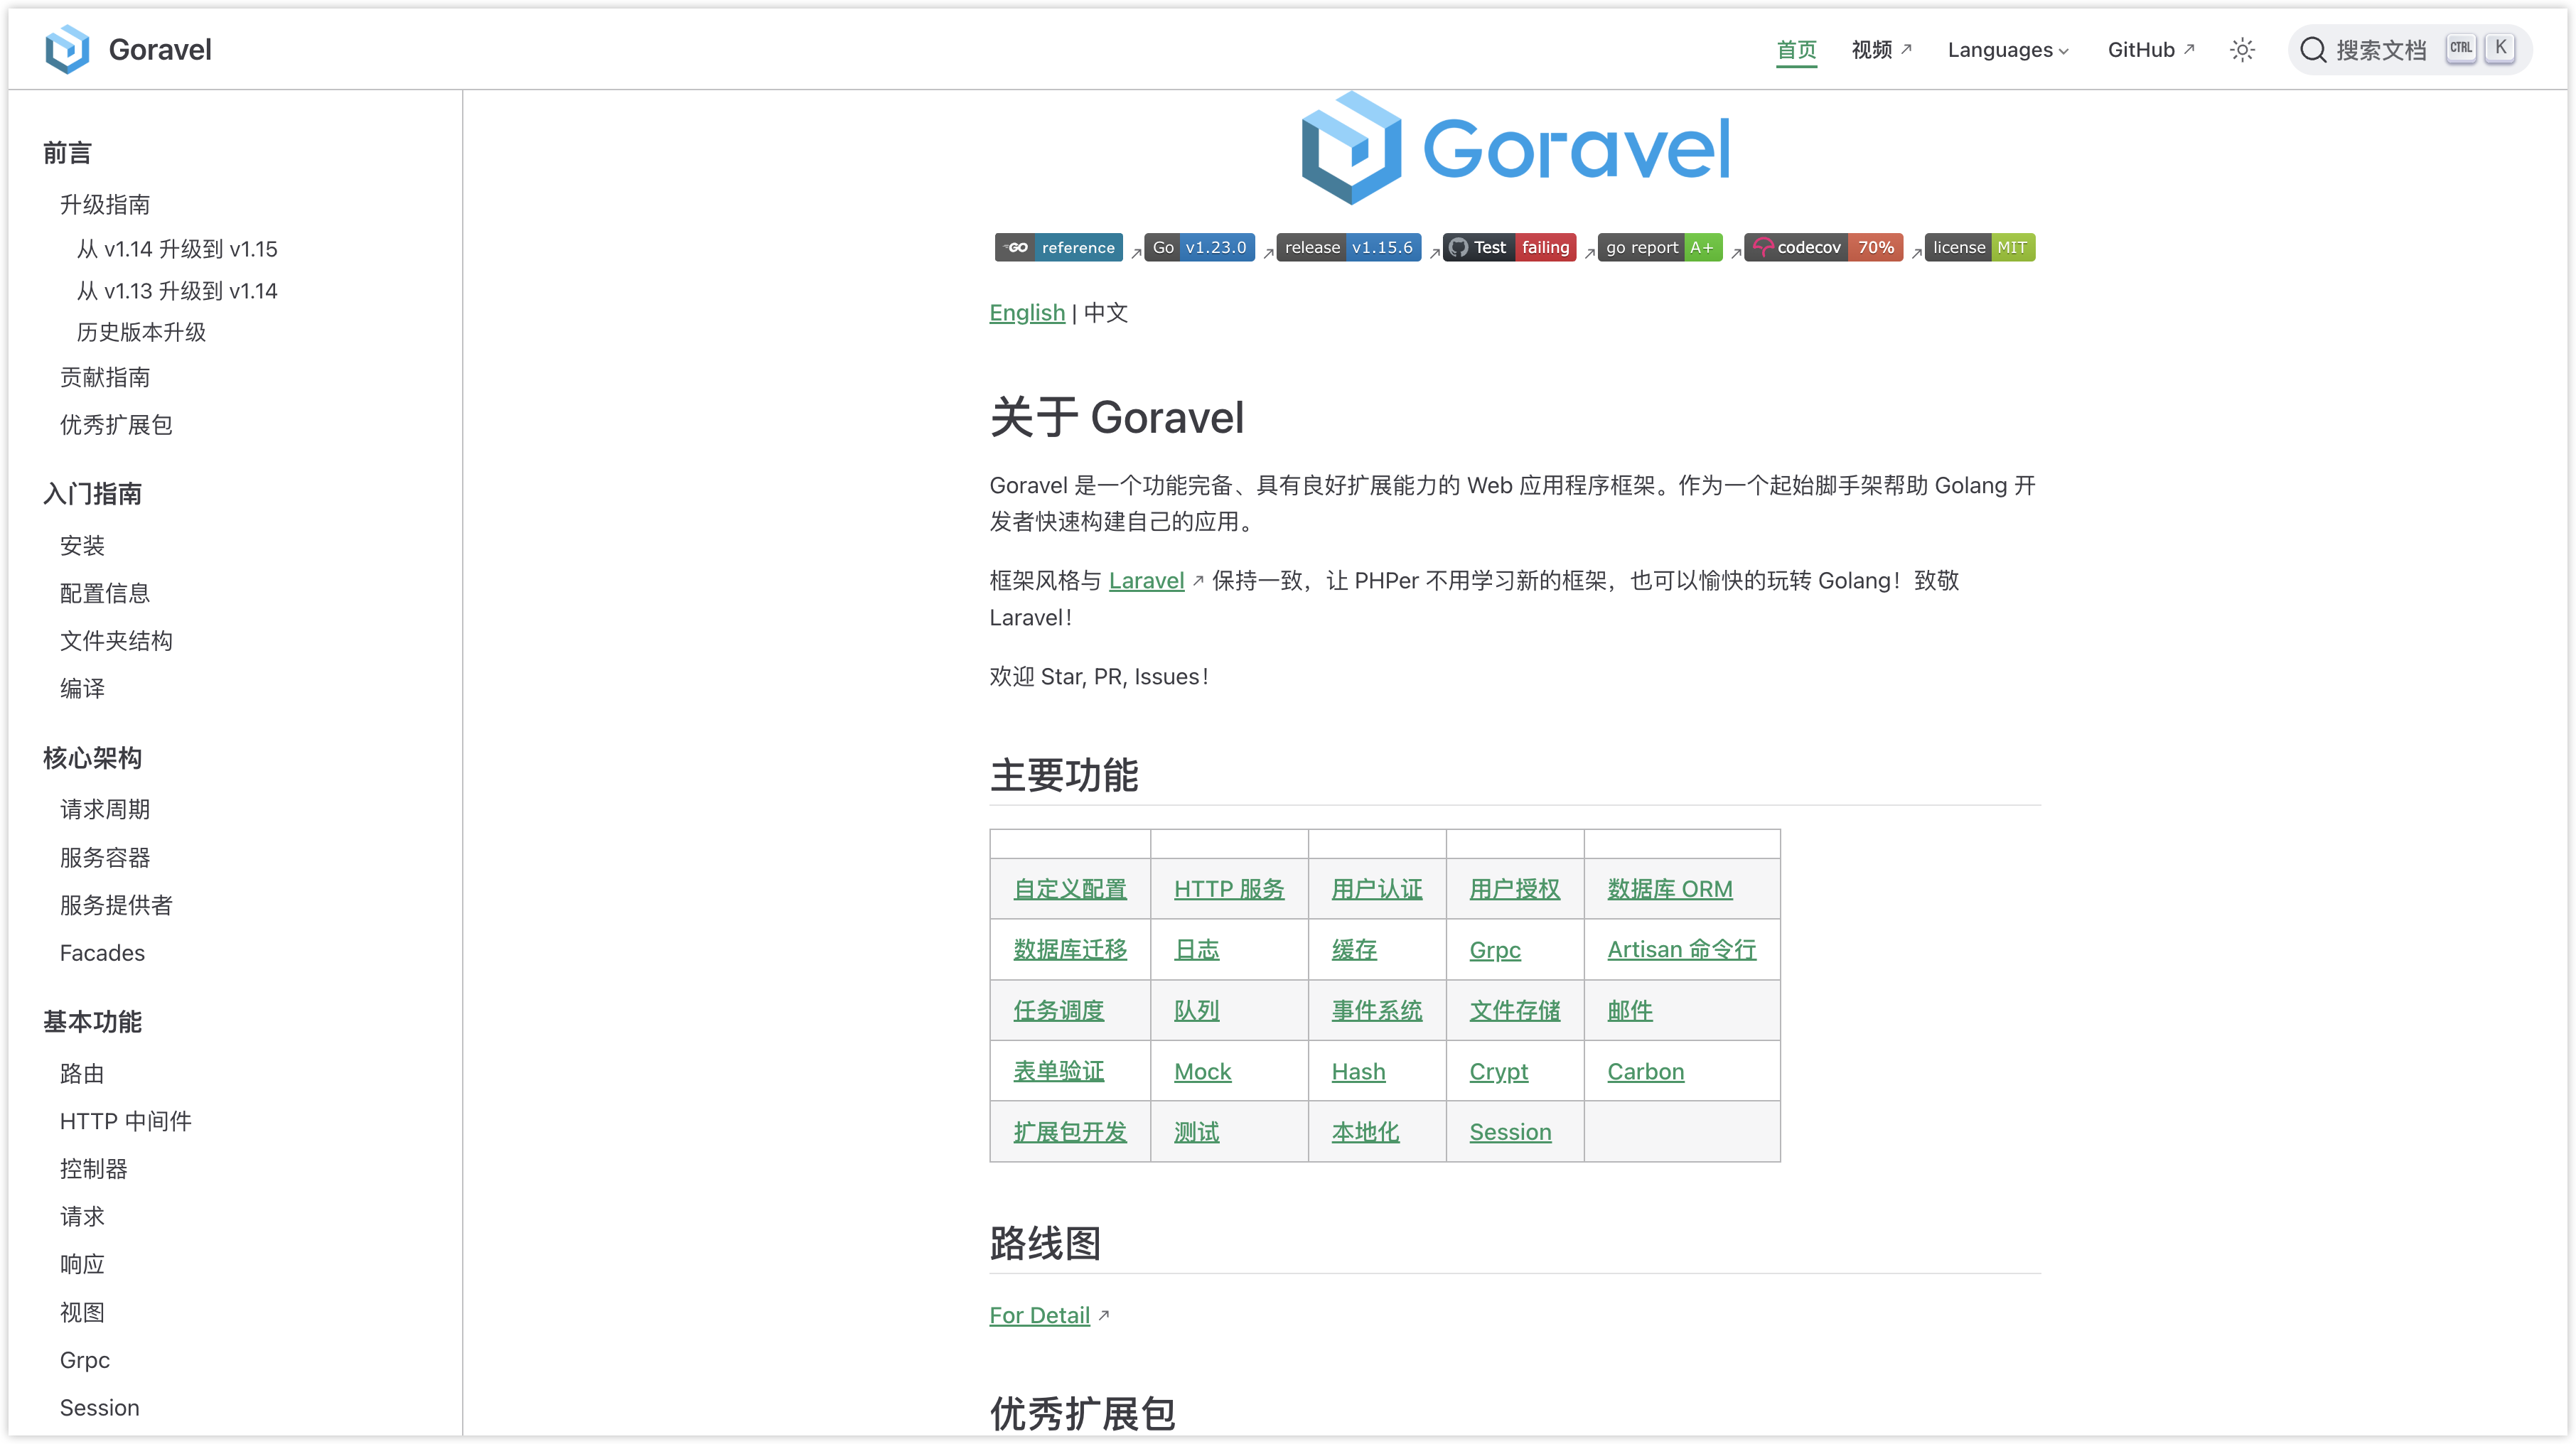Image resolution: width=2576 pixels, height=1444 pixels.
Task: Open the 数据库迁移 feature link
Action: pos(1069,949)
